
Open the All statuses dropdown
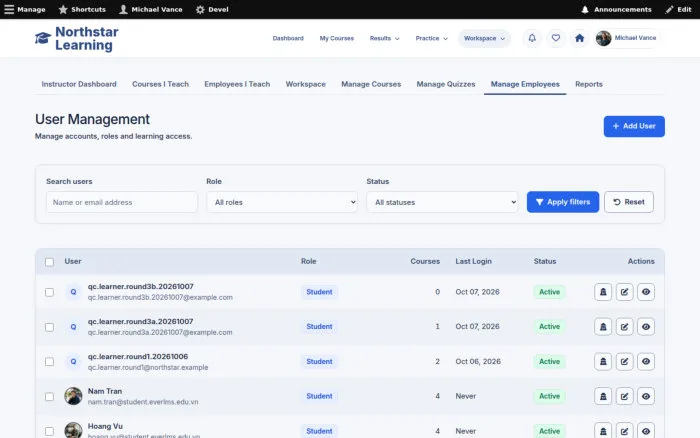[442, 202]
